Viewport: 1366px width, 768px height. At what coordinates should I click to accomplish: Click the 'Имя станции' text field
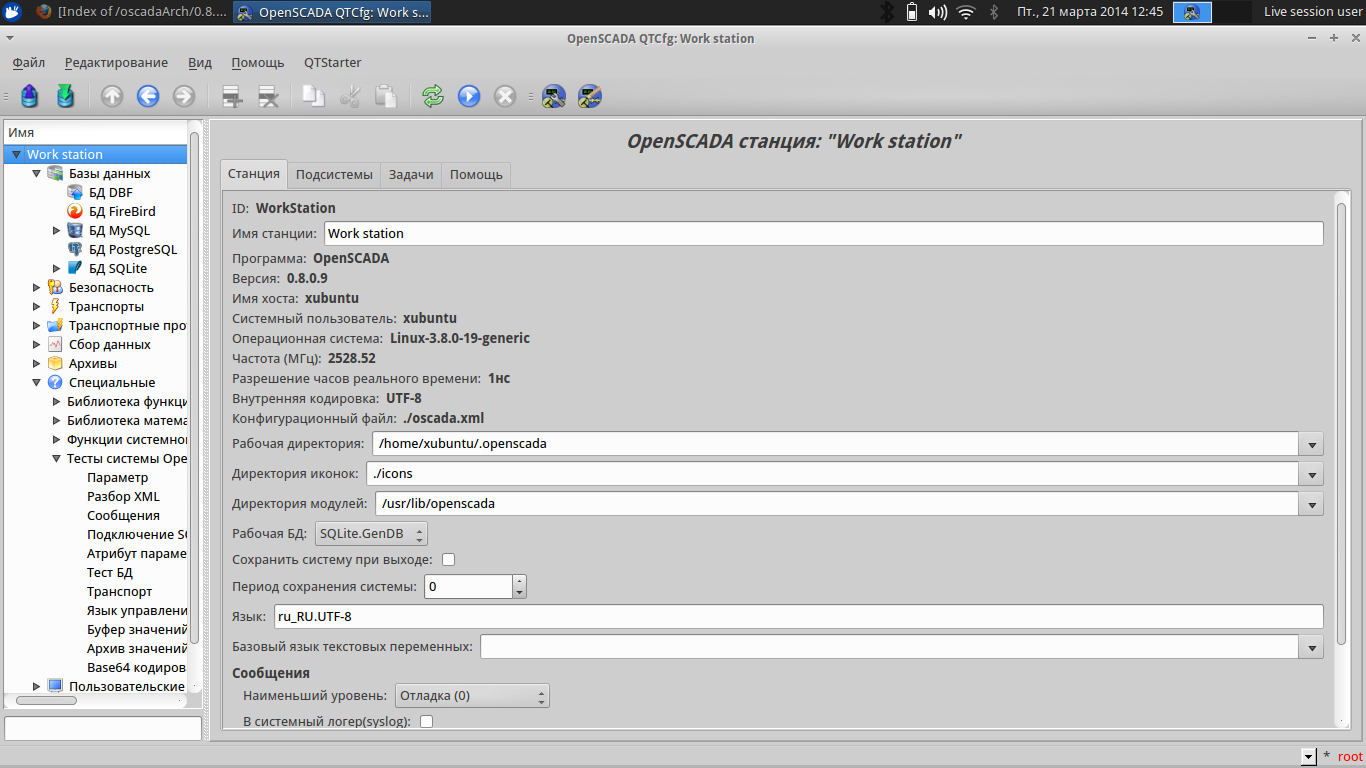point(822,233)
